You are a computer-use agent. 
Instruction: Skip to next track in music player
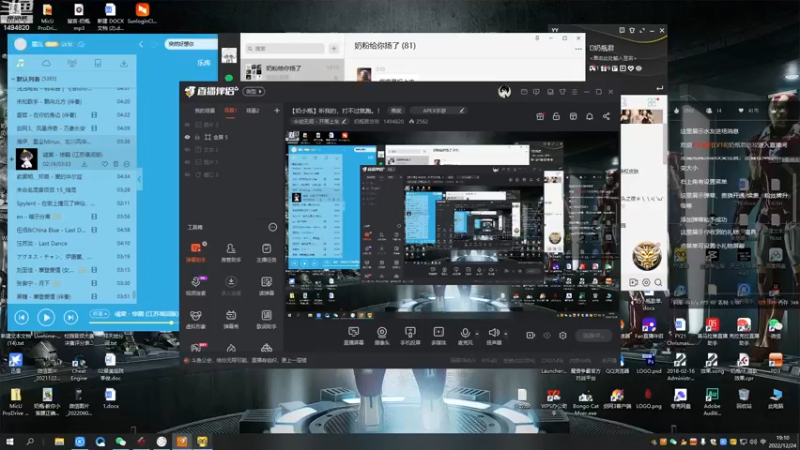click(70, 317)
